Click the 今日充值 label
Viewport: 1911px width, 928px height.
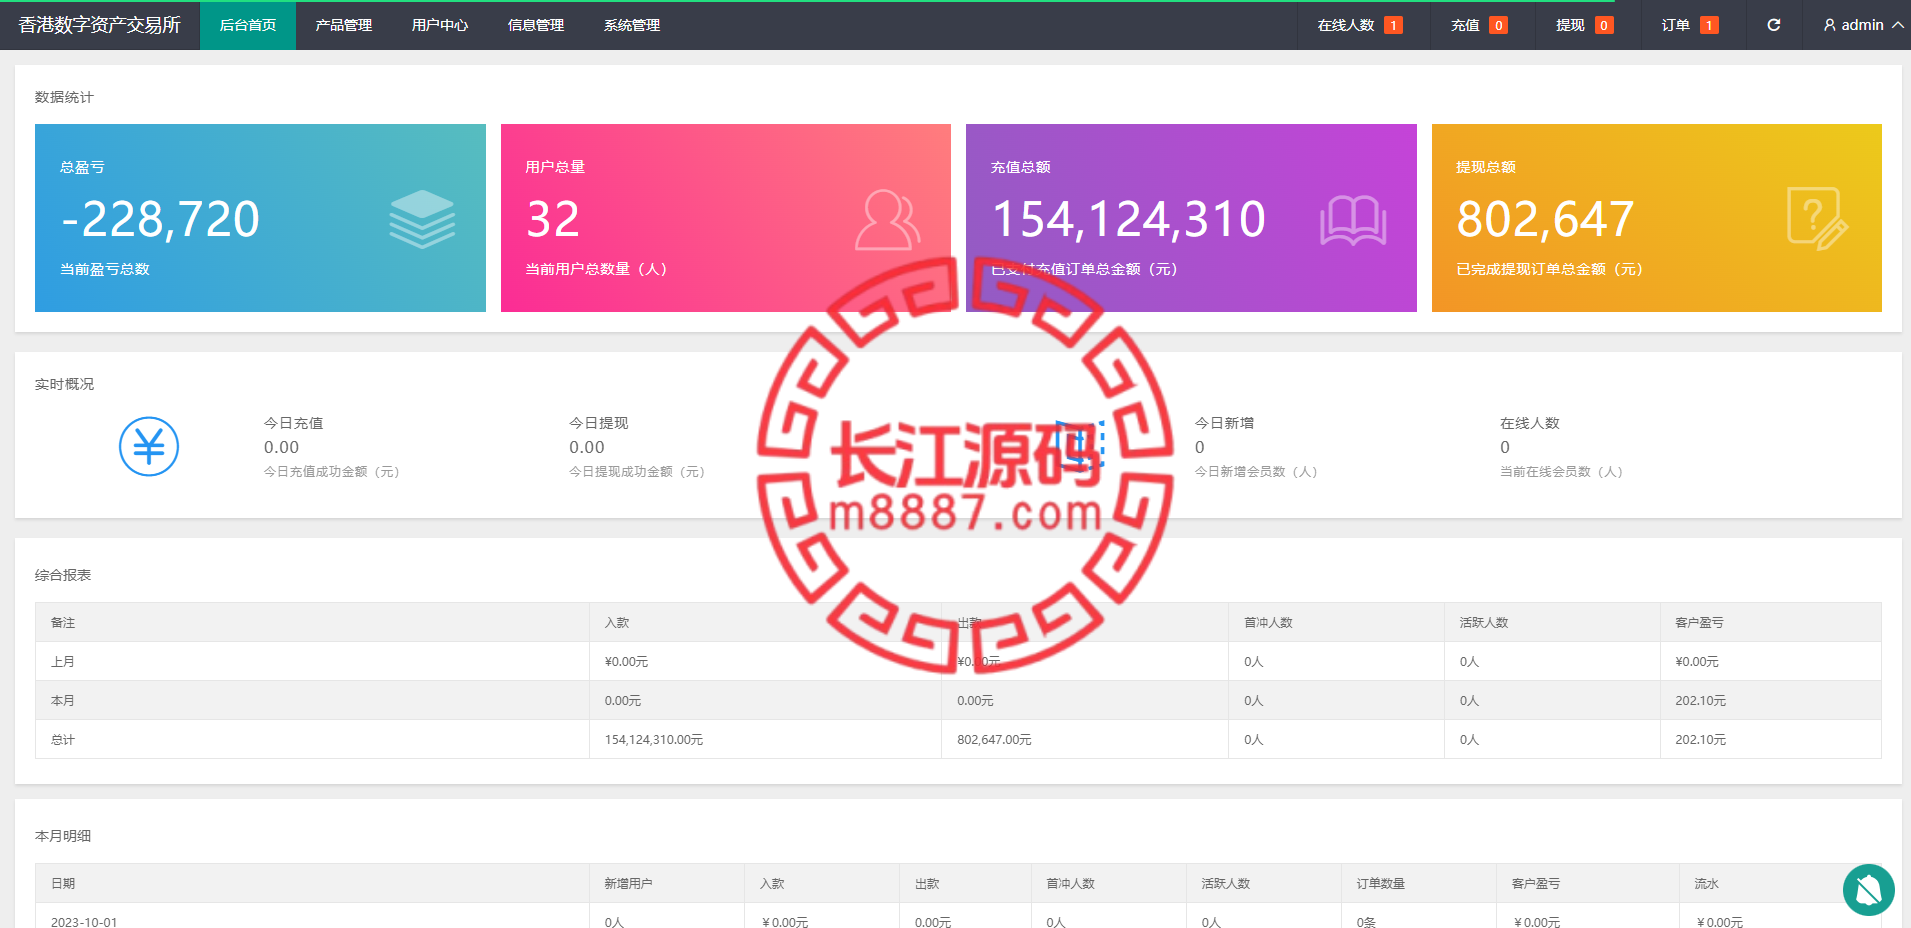coord(293,423)
